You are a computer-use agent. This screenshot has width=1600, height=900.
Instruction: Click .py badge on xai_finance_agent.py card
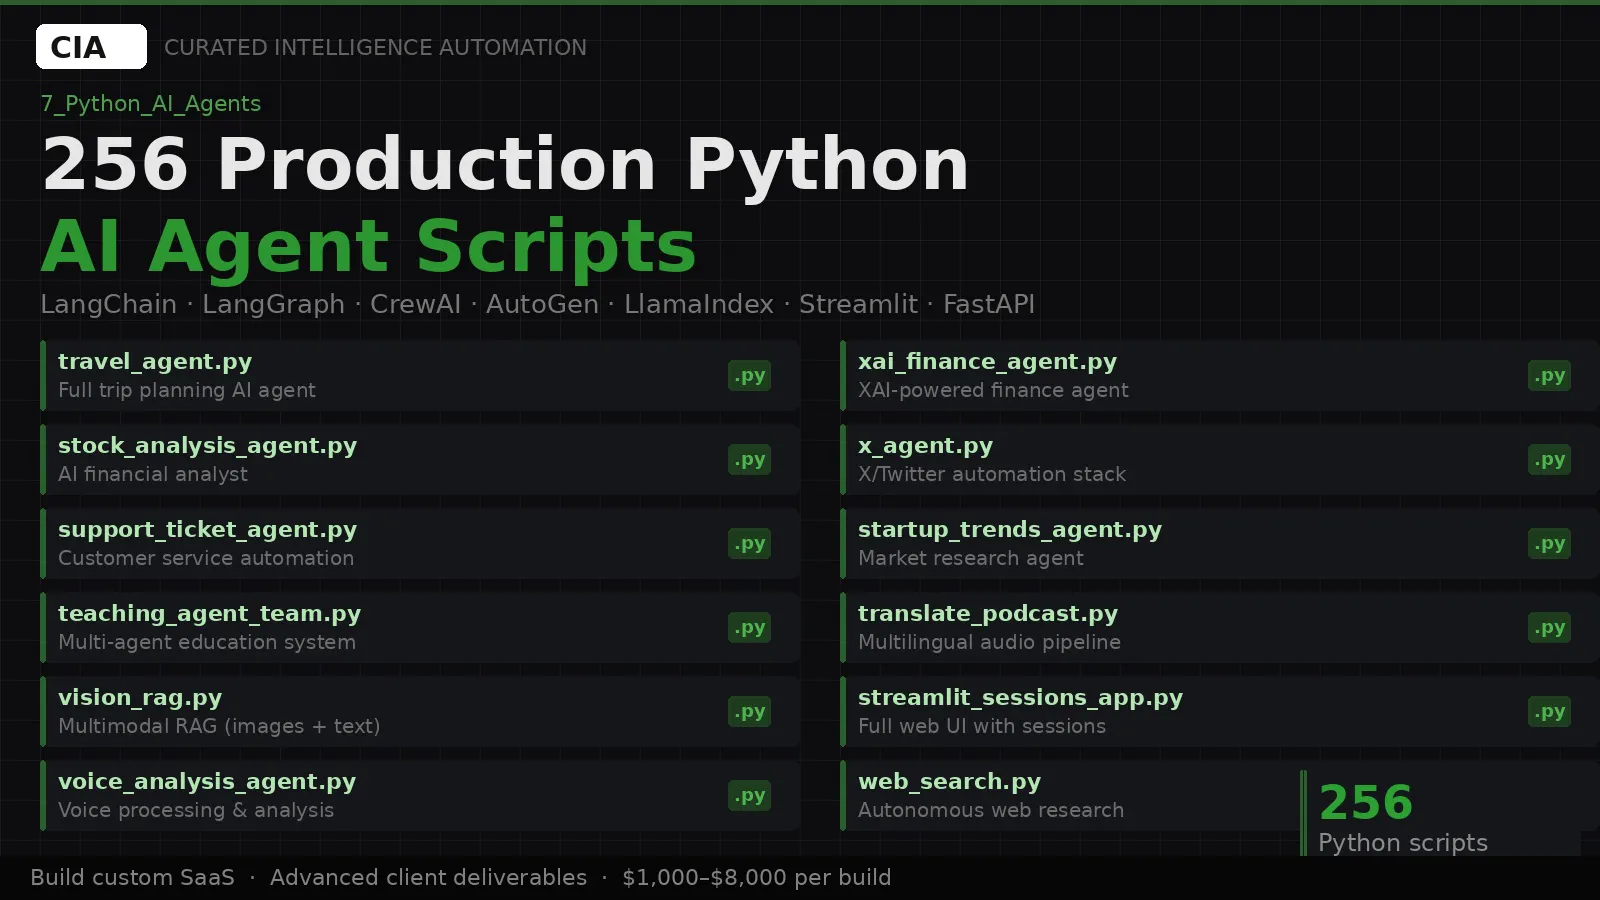pos(1549,376)
